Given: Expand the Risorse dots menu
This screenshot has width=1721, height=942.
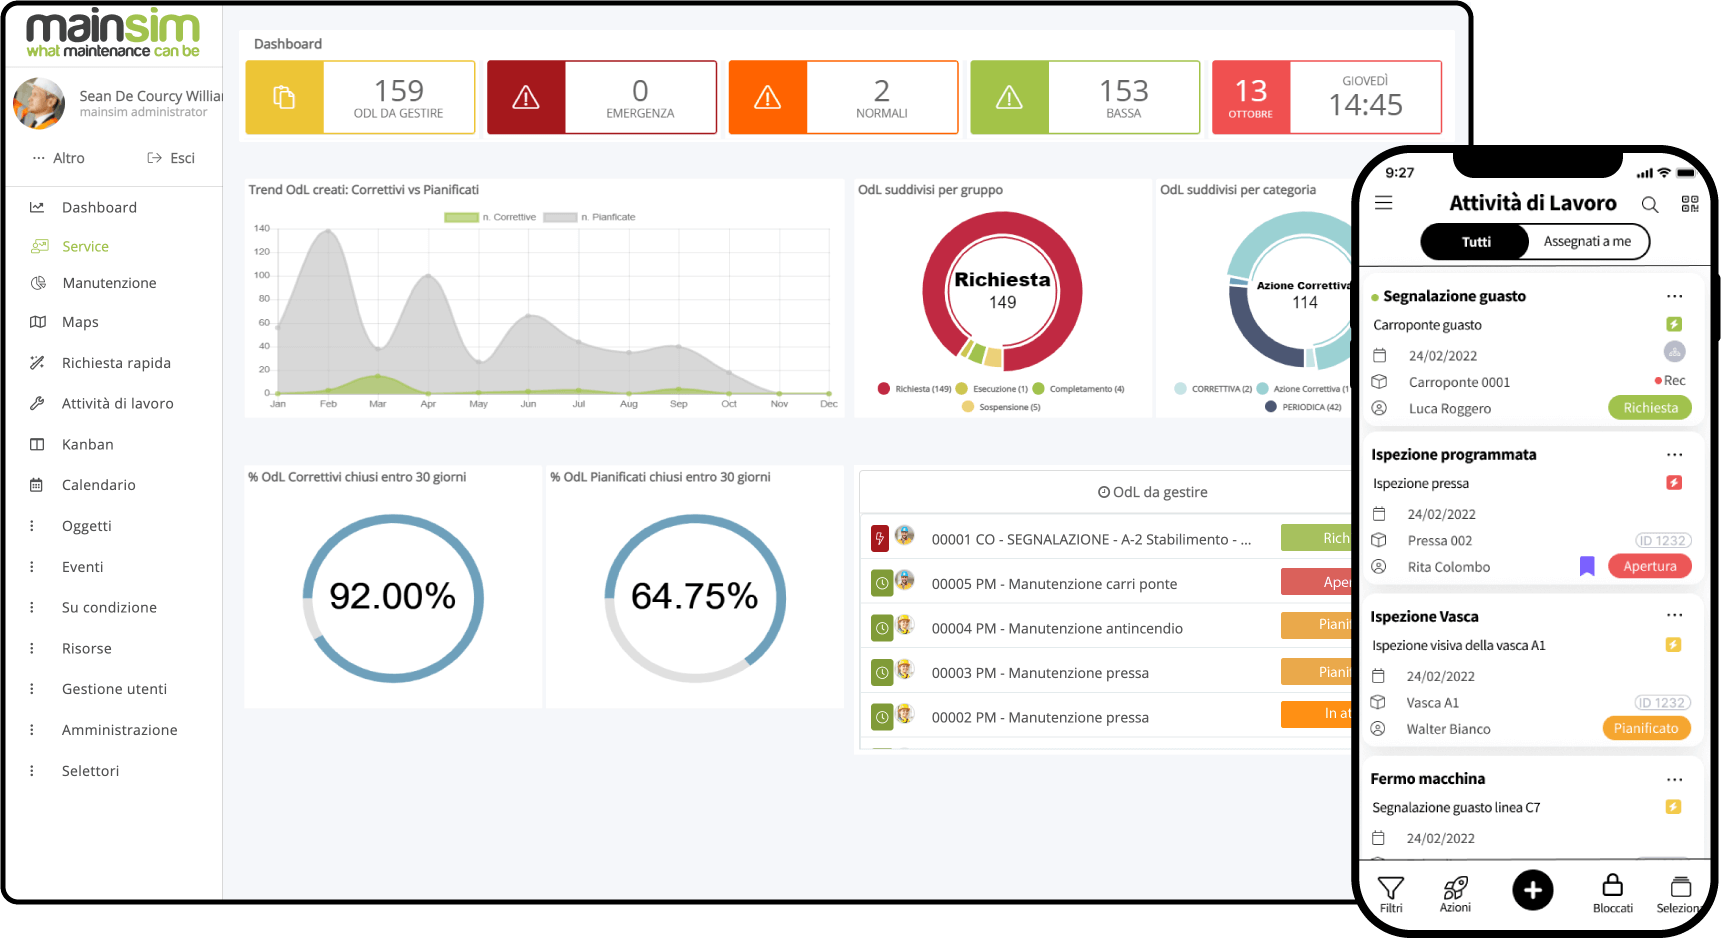Looking at the screenshot, I should click(x=32, y=648).
